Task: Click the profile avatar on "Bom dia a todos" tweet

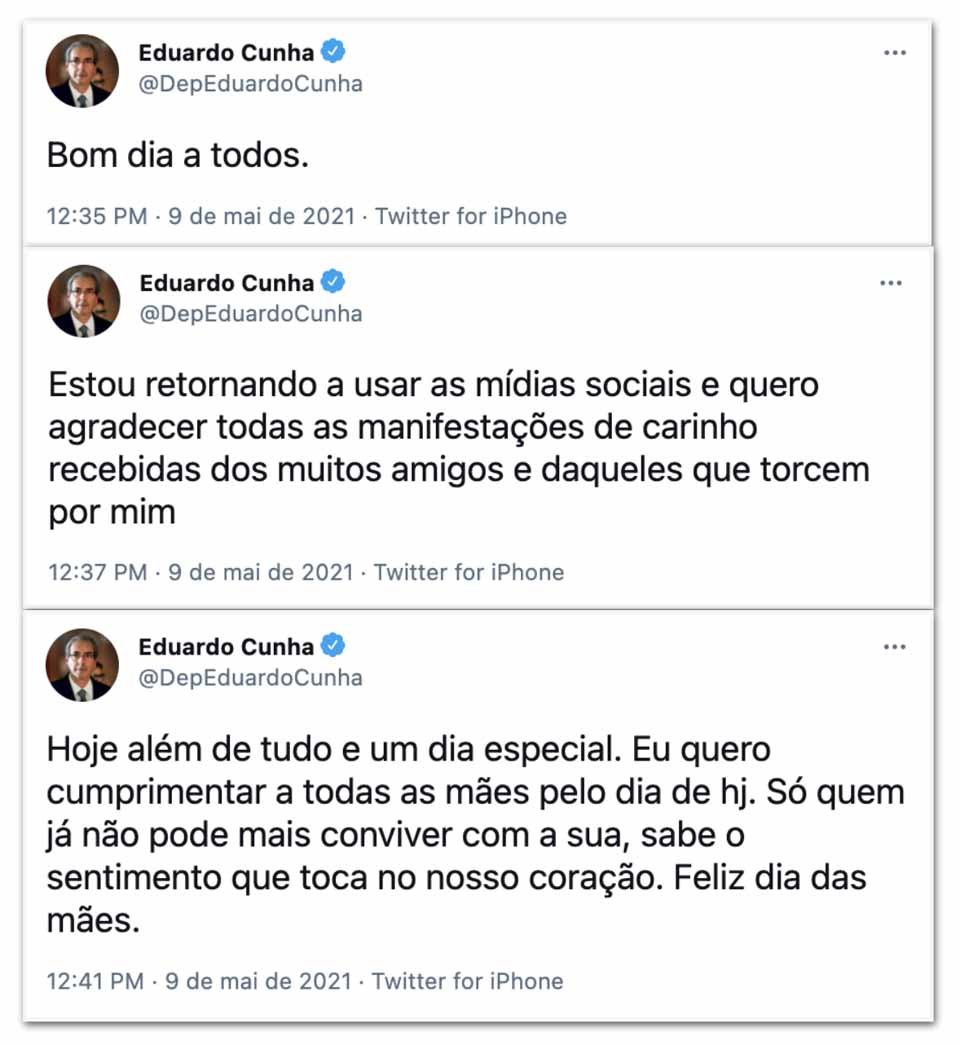Action: (x=83, y=72)
